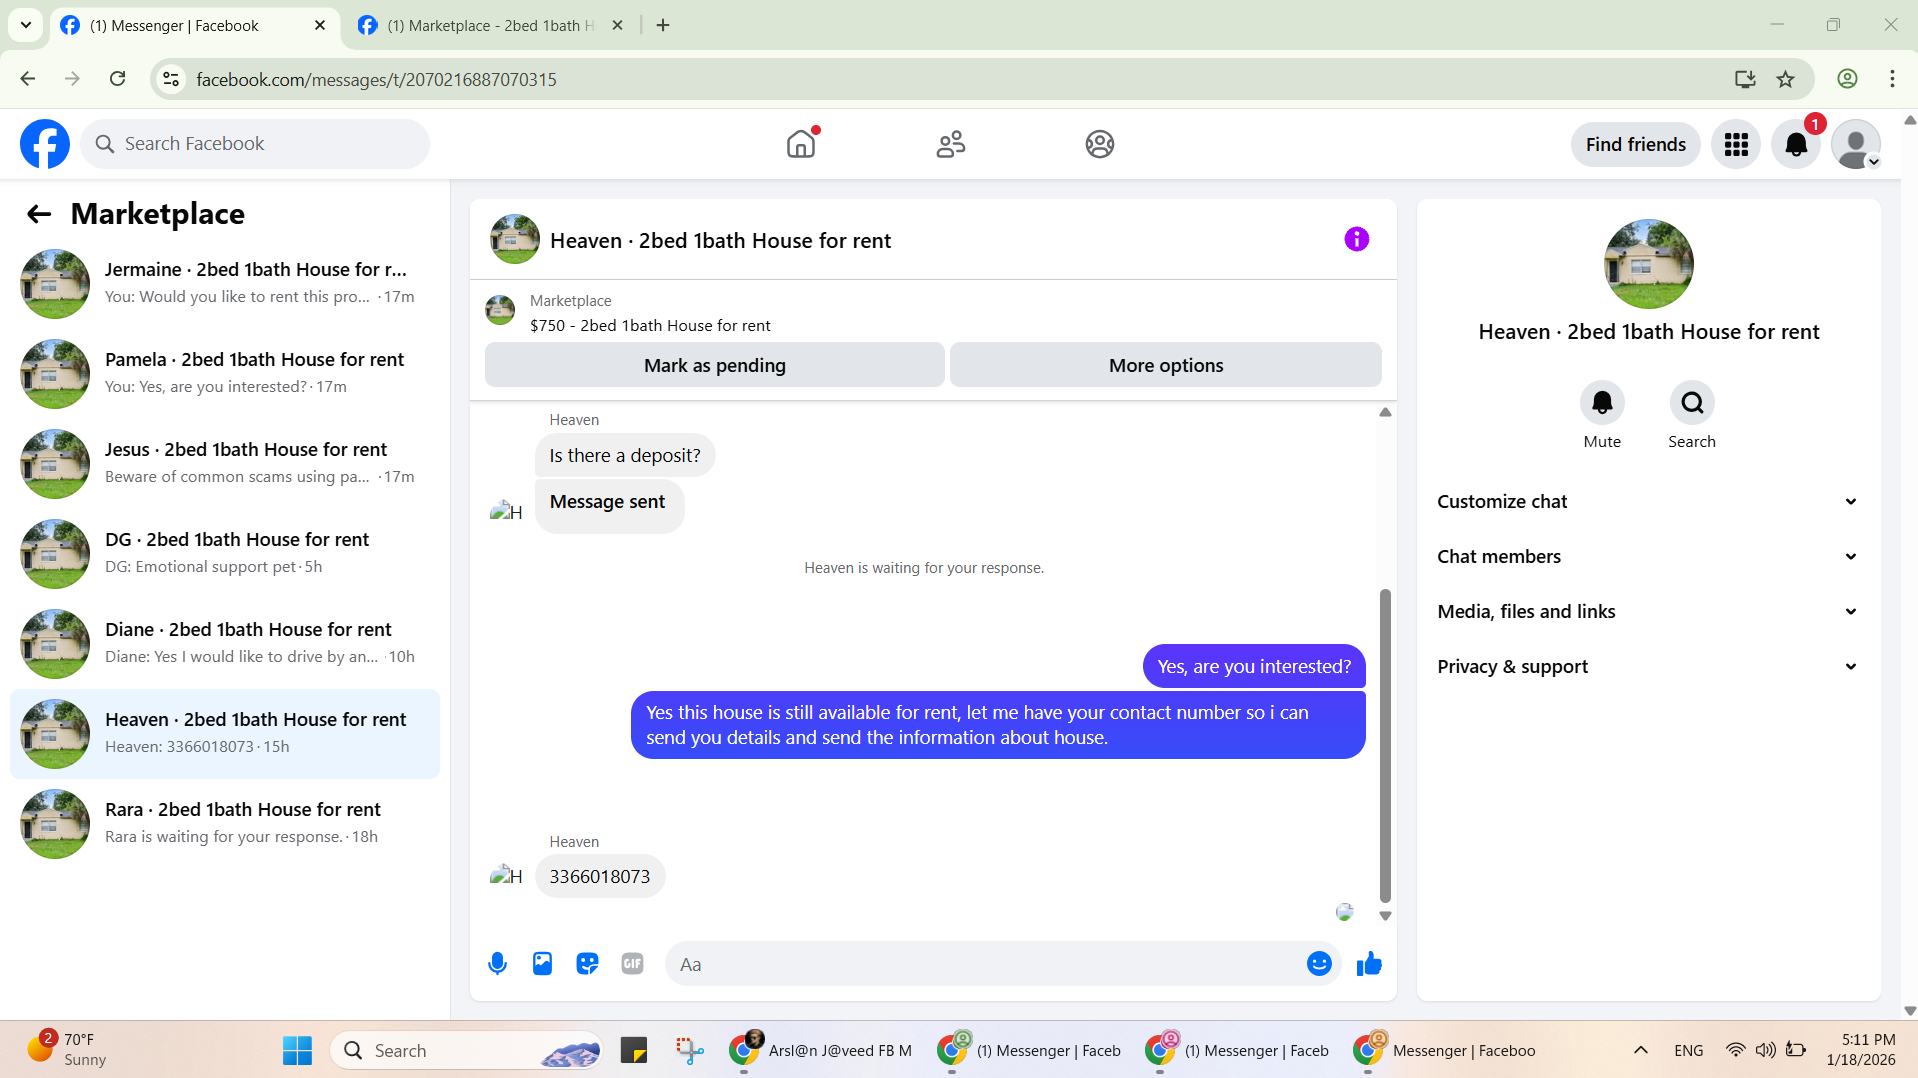Click the Heaven chat header title

[720, 241]
